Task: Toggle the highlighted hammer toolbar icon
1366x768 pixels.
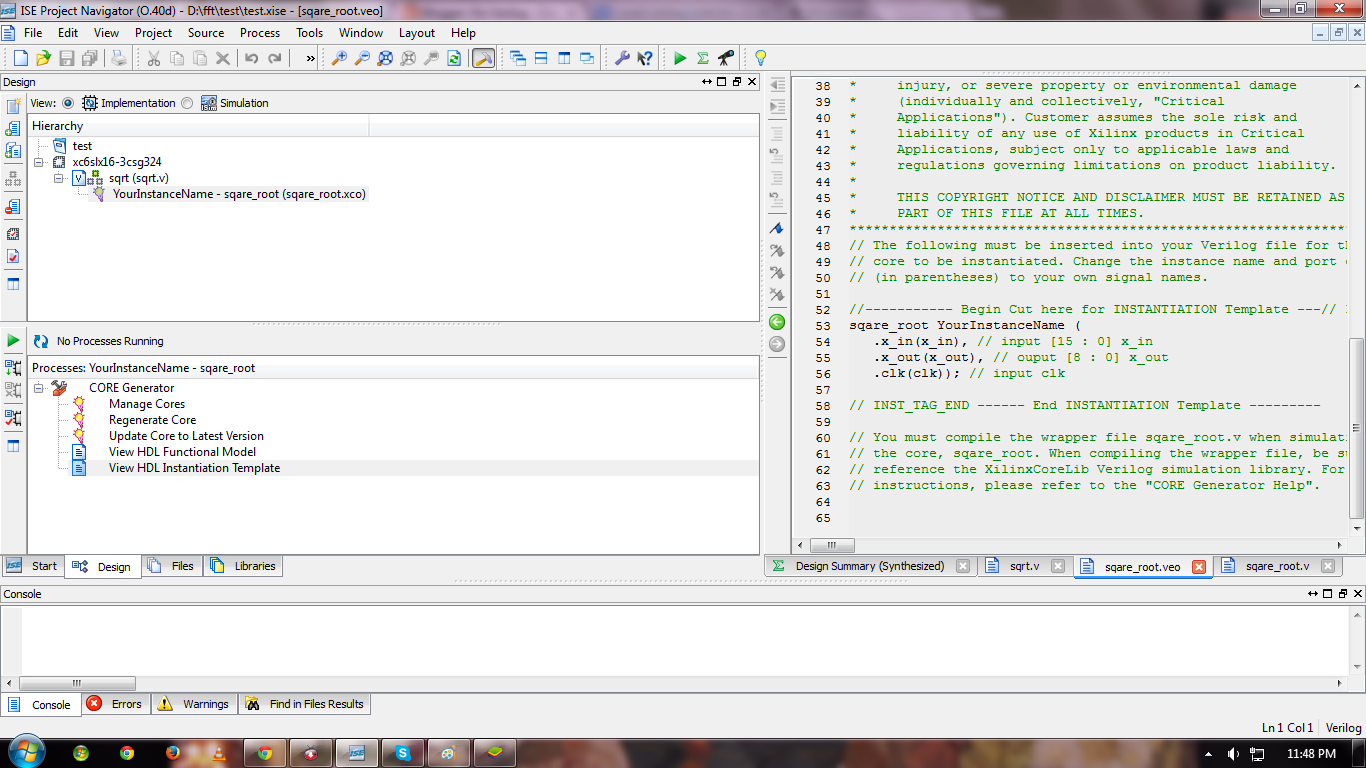Action: pos(483,58)
